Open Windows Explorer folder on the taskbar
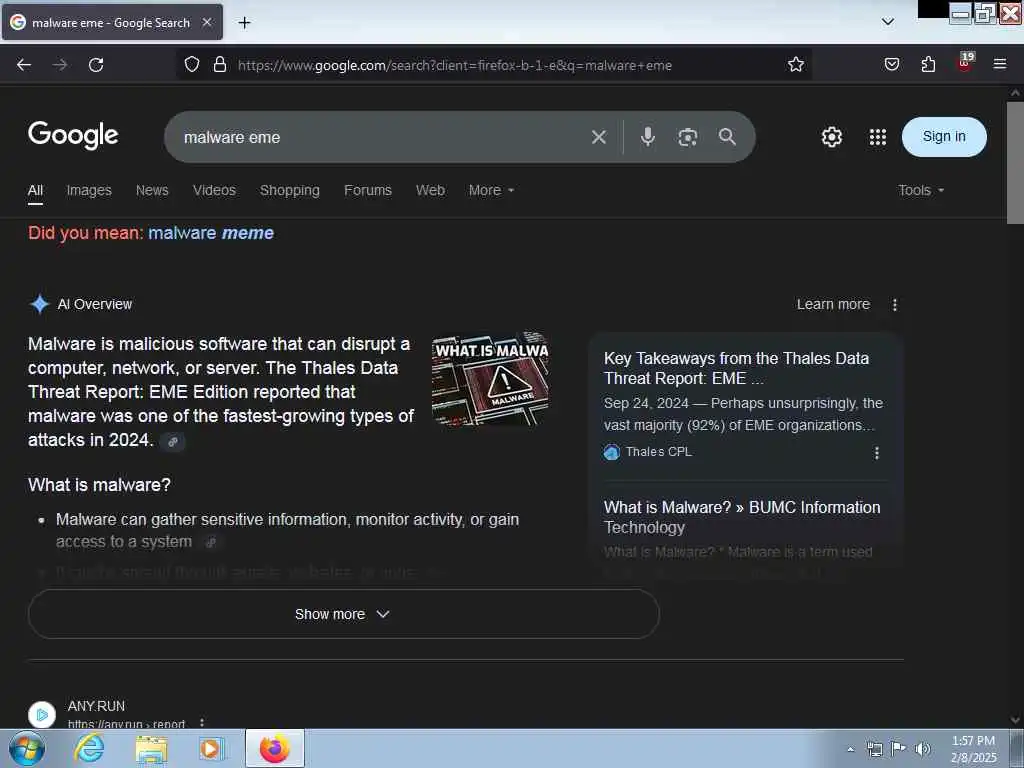Viewport: 1024px width, 768px height. tap(151, 749)
